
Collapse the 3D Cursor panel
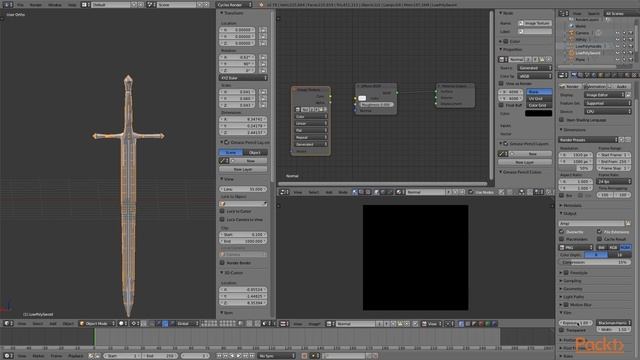click(222, 273)
